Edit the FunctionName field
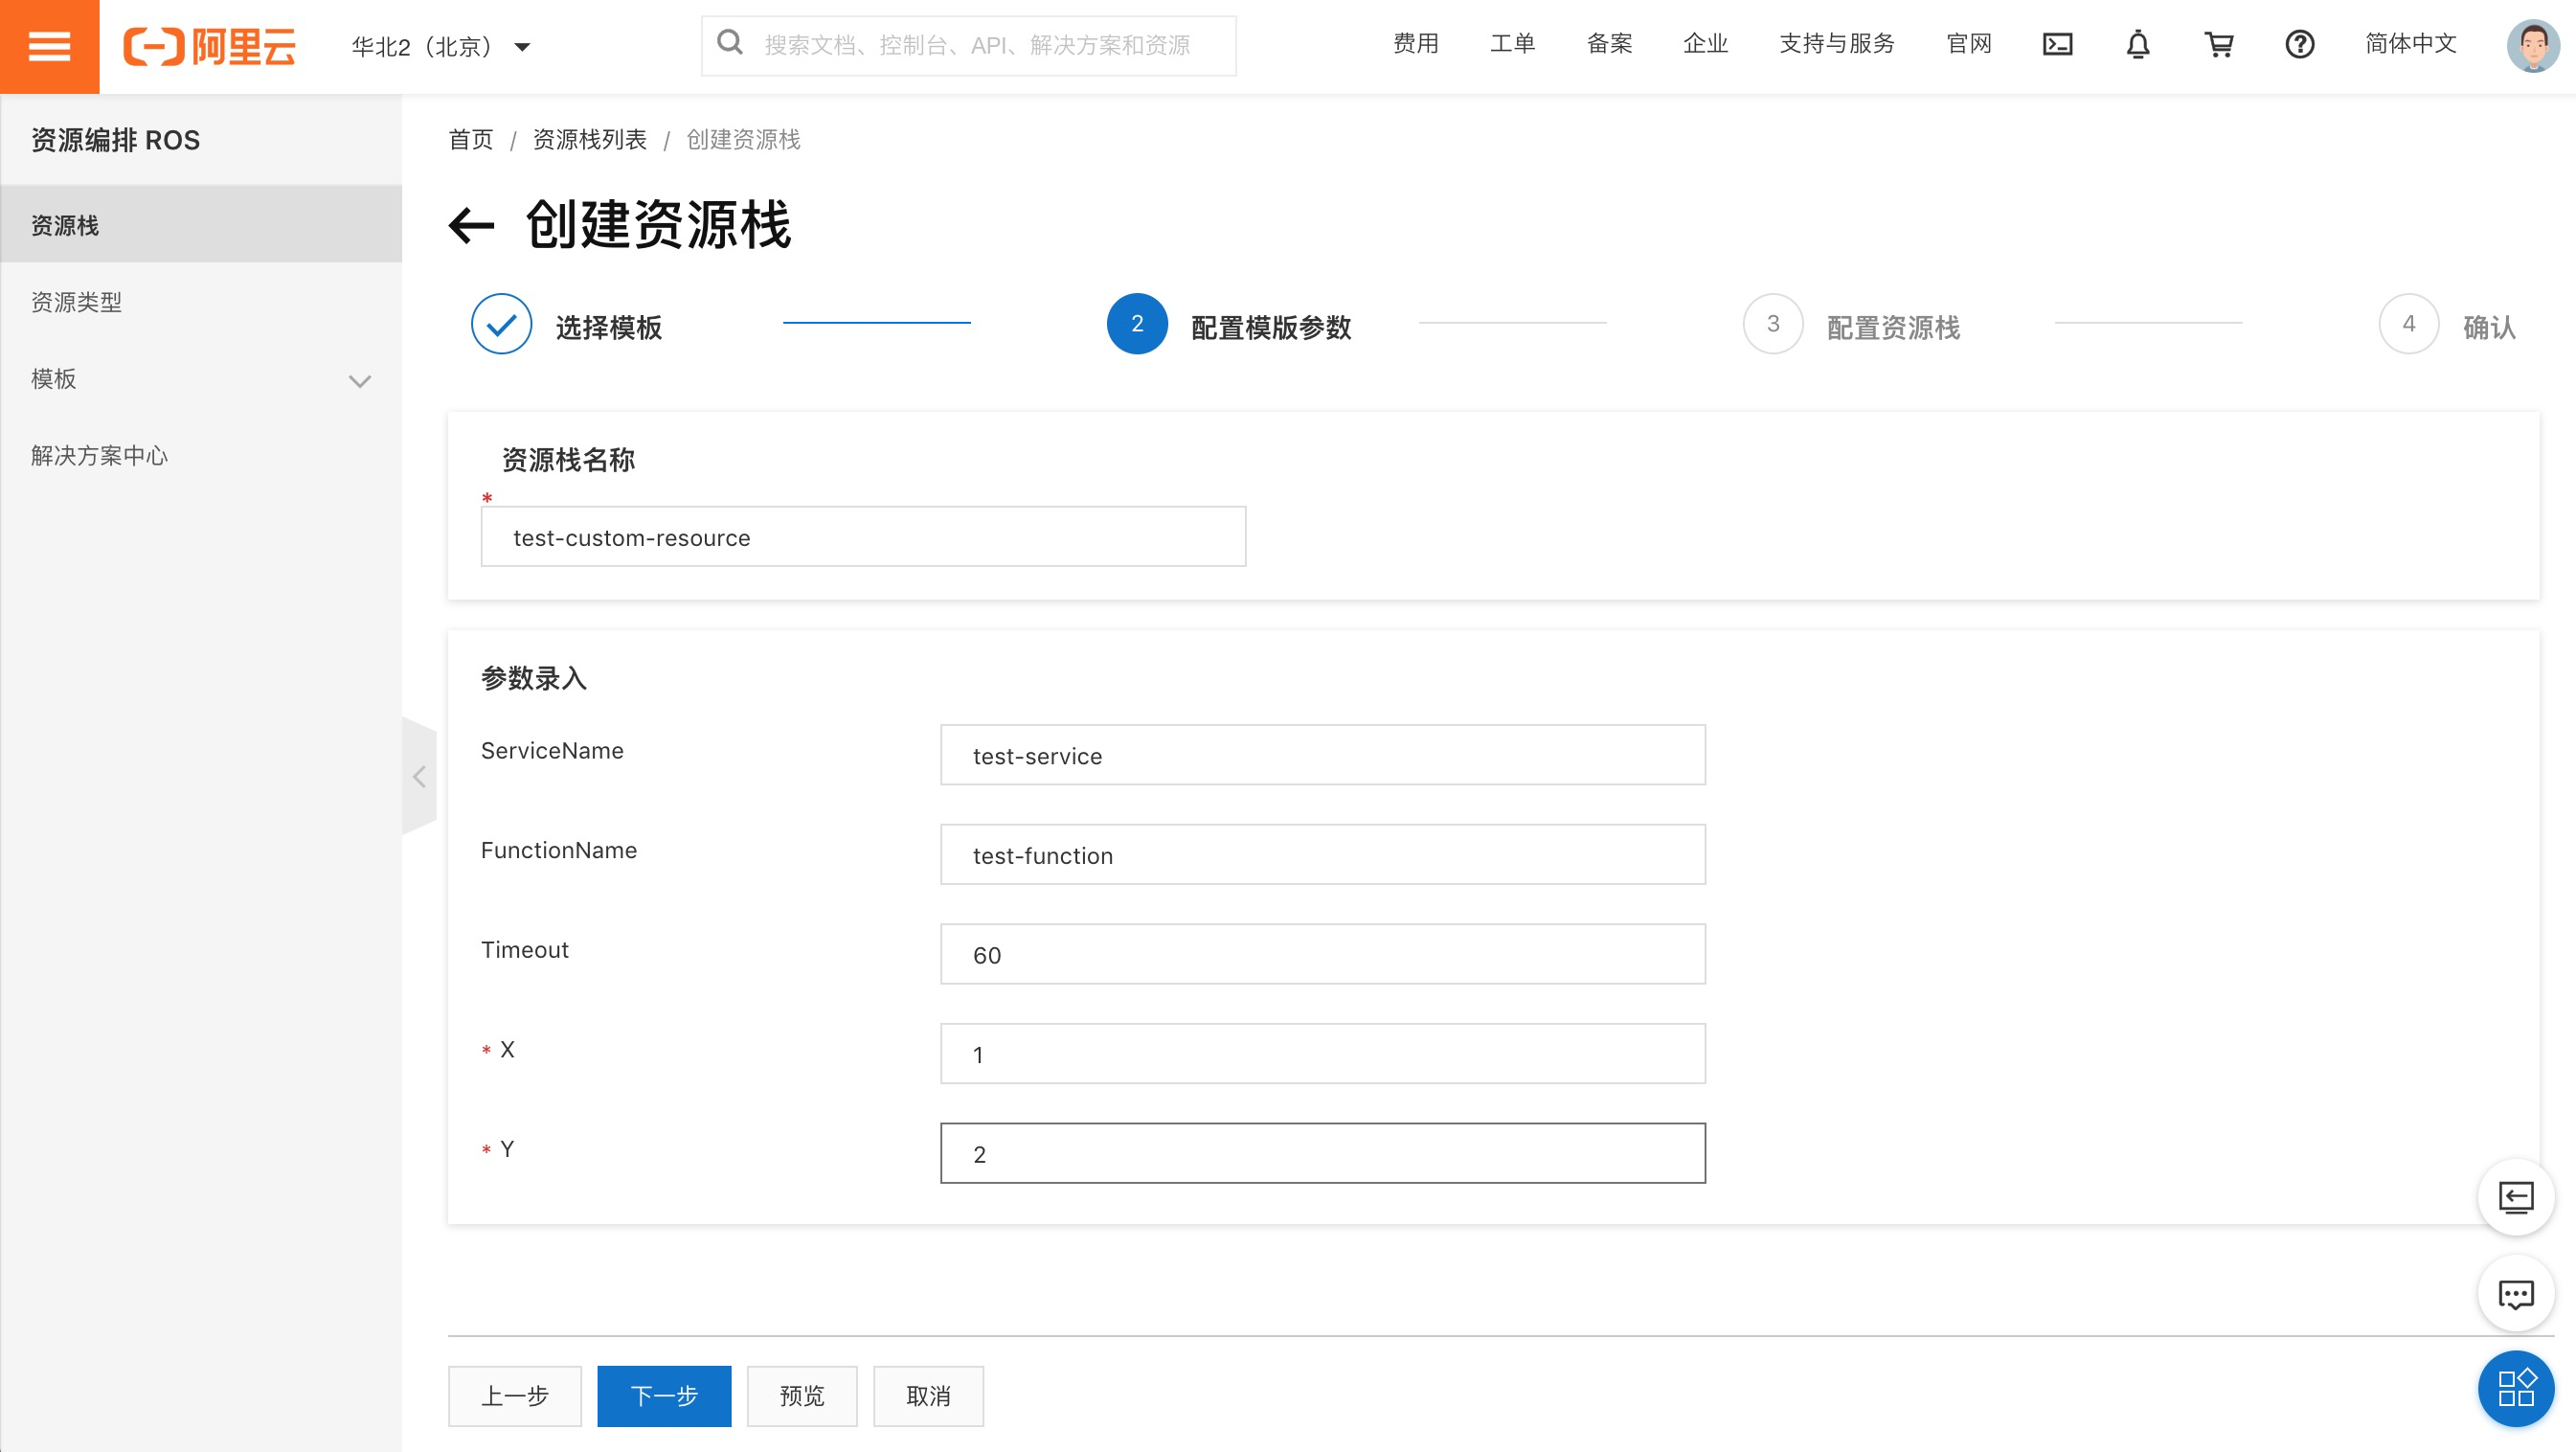The image size is (2576, 1452). 1322,855
